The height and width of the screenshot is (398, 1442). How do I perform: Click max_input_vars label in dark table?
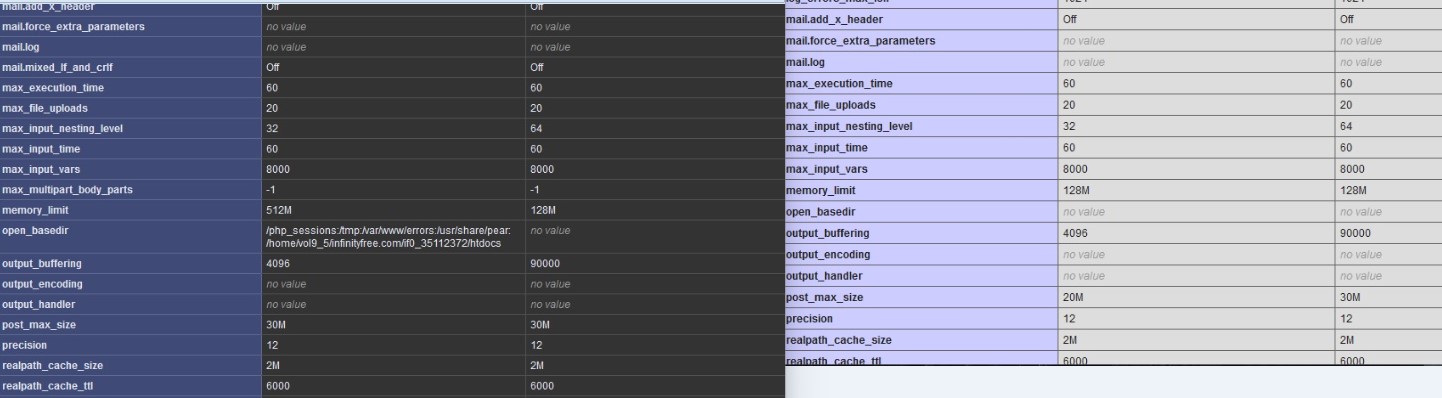coord(41,170)
